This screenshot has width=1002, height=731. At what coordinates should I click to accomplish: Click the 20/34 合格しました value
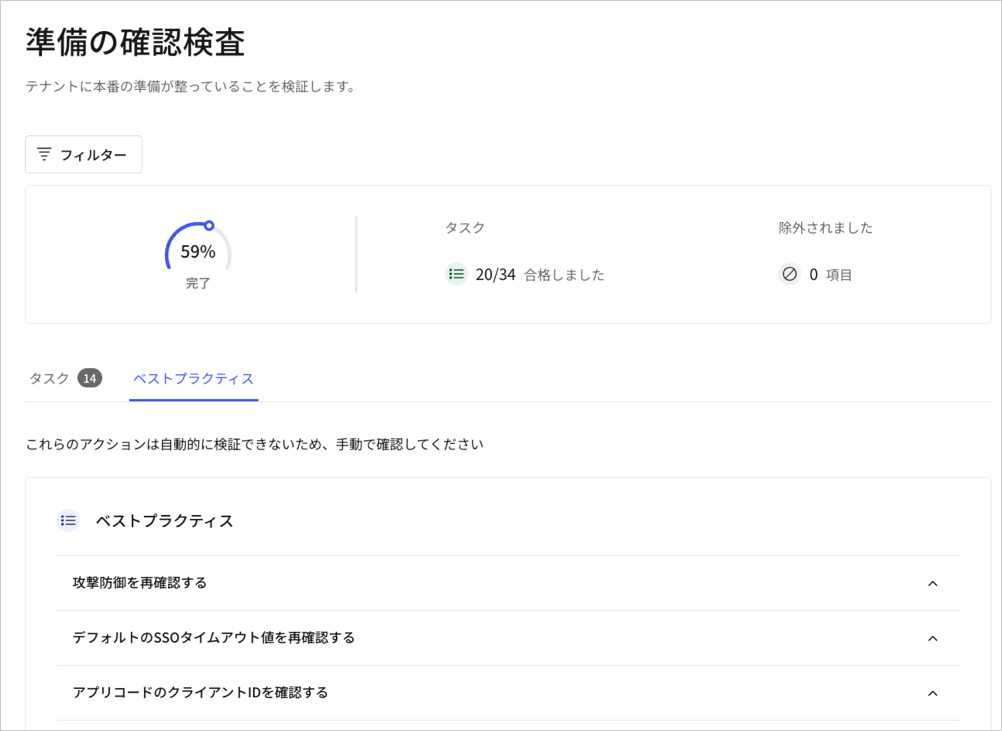[x=540, y=275]
